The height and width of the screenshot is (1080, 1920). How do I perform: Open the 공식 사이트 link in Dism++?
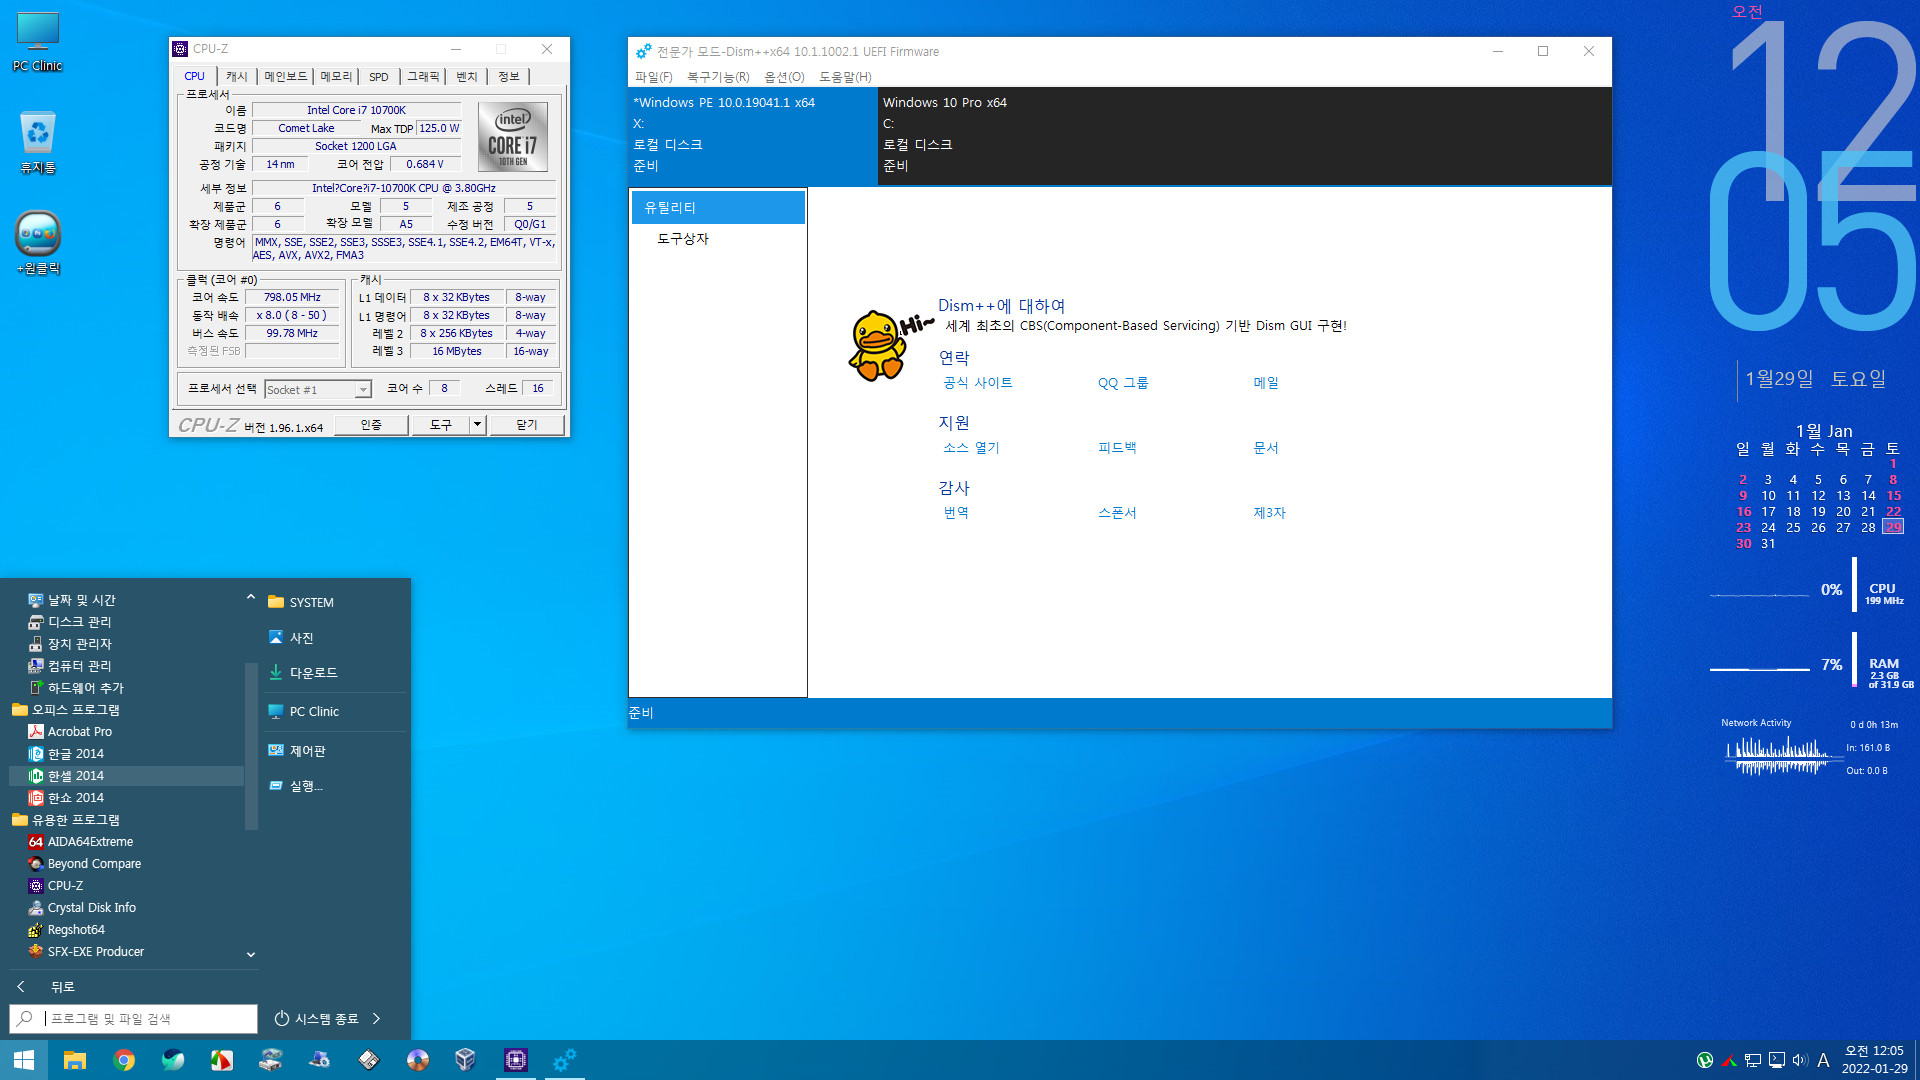click(978, 383)
